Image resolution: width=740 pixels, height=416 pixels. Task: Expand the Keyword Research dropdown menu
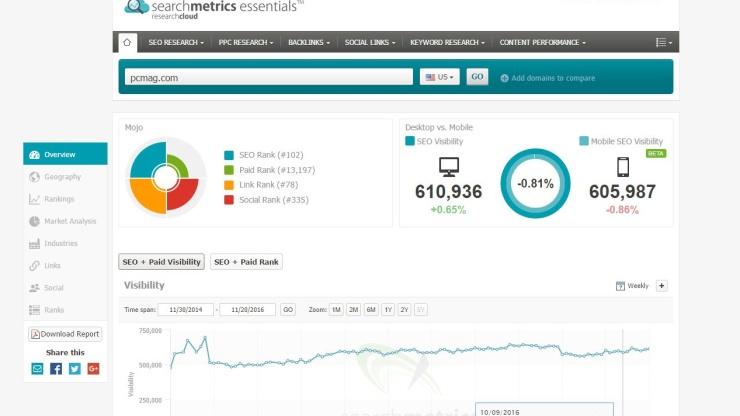(447, 42)
